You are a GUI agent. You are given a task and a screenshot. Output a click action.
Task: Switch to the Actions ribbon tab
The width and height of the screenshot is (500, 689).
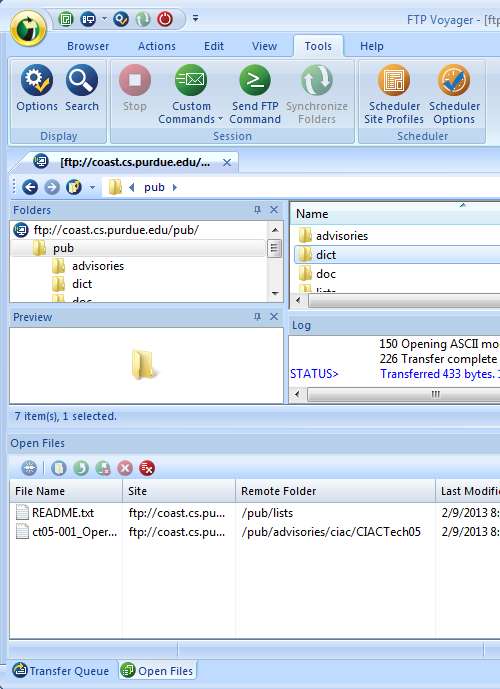(157, 46)
